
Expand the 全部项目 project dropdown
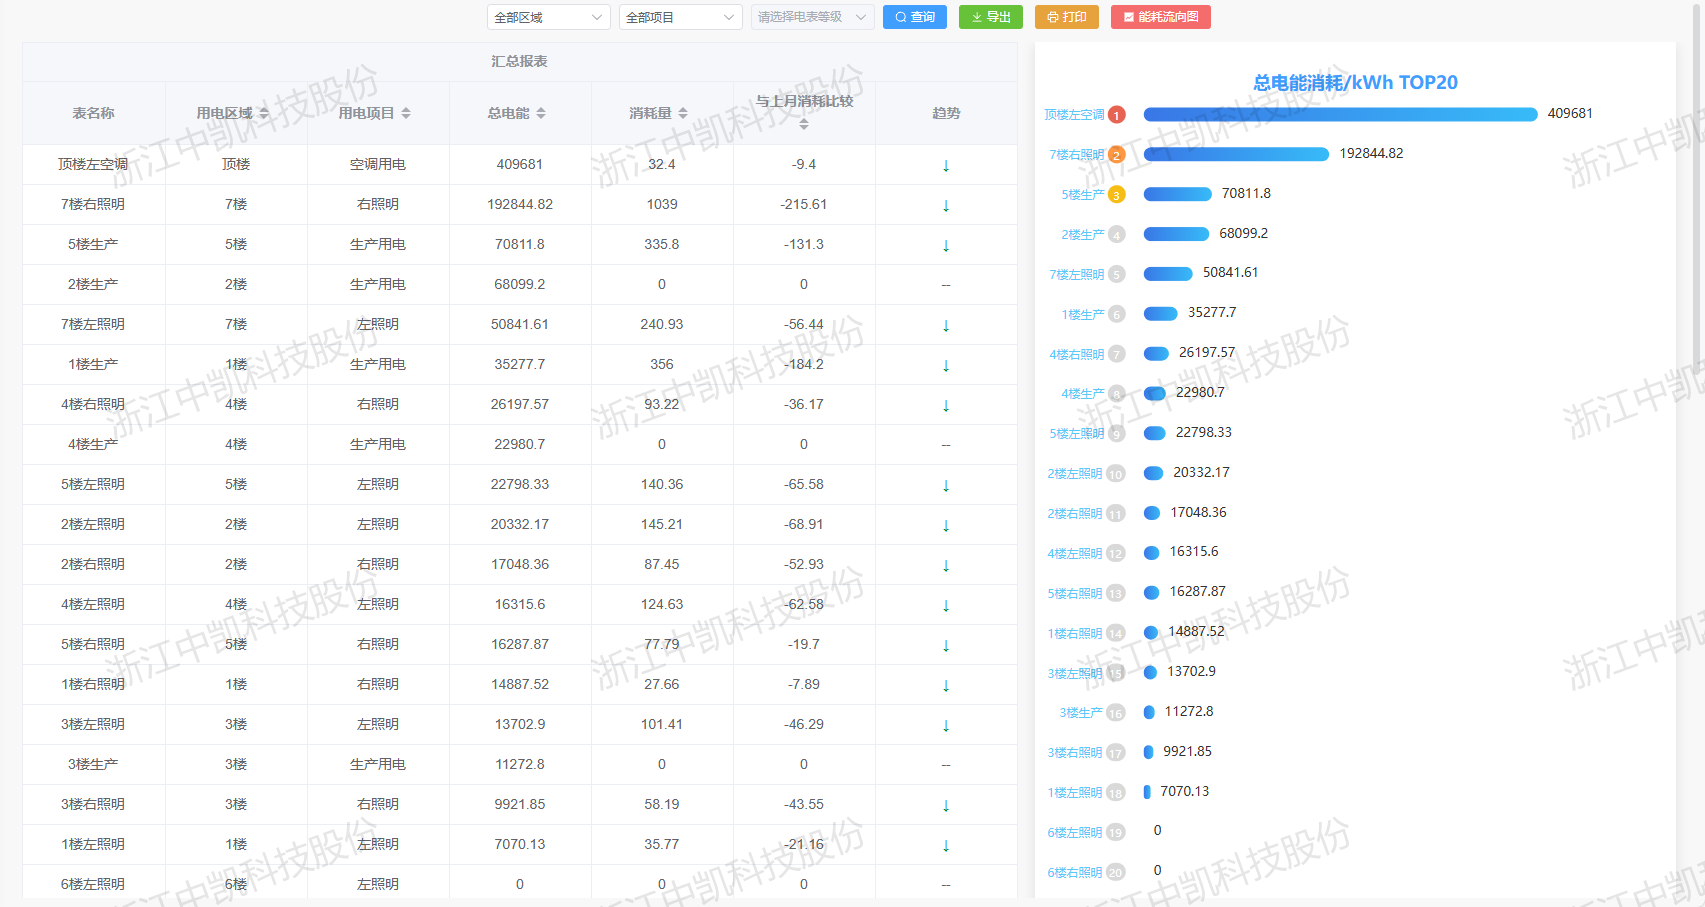point(680,17)
